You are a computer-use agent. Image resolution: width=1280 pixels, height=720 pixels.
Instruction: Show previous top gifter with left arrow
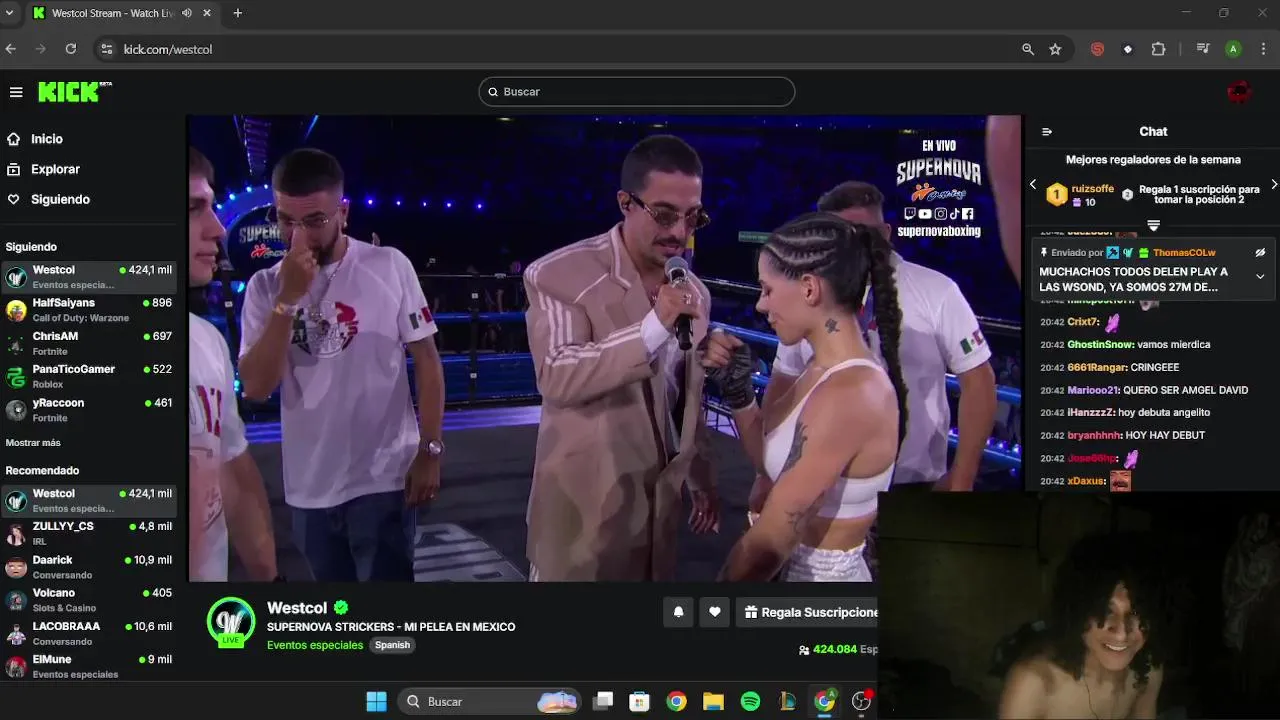click(x=1033, y=185)
